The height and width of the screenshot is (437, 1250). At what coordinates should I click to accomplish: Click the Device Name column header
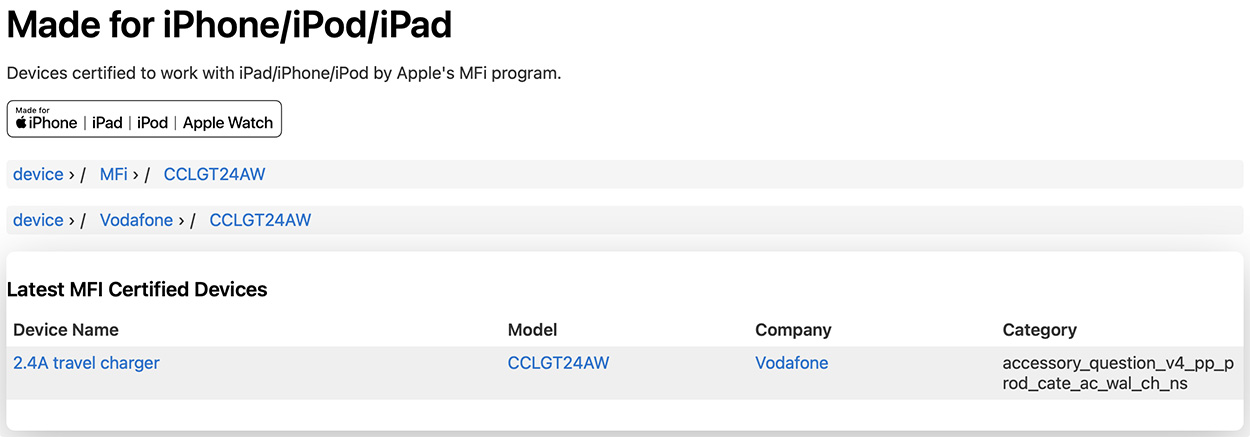(x=66, y=330)
